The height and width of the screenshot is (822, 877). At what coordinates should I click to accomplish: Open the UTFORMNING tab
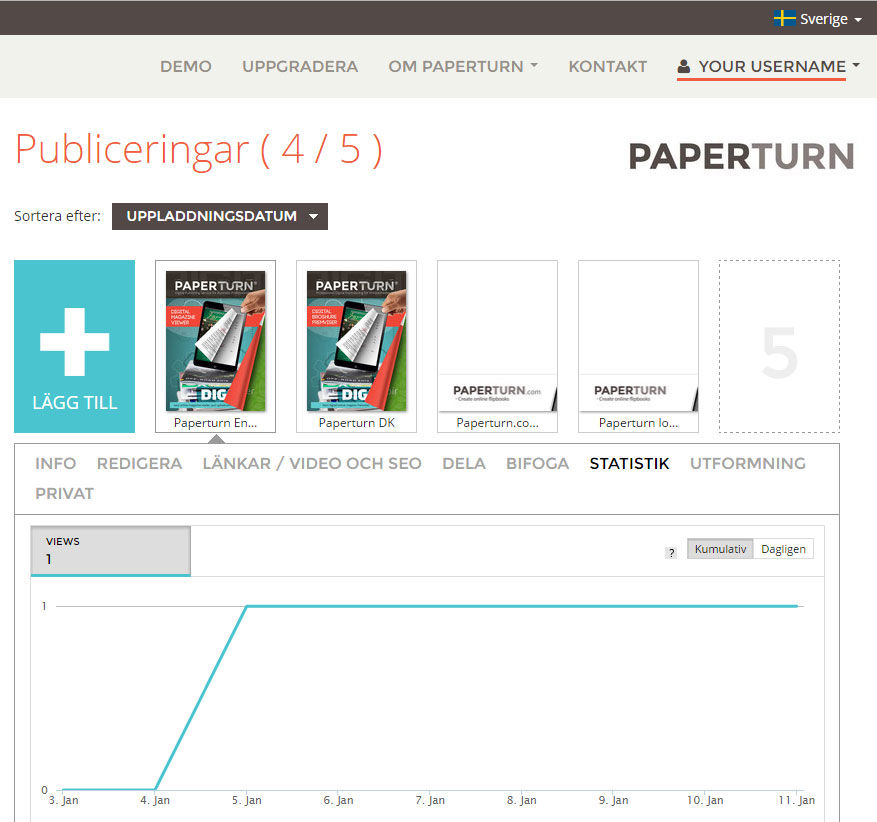point(748,464)
